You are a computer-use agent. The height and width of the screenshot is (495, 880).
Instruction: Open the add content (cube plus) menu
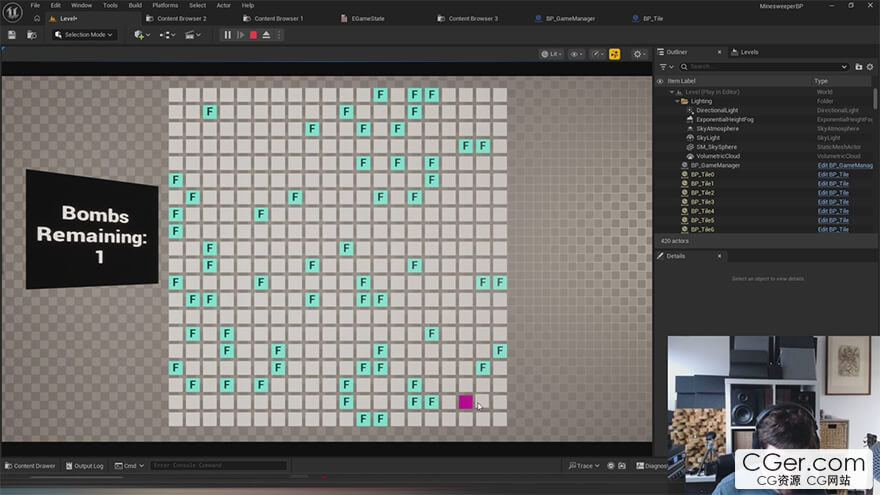click(139, 35)
